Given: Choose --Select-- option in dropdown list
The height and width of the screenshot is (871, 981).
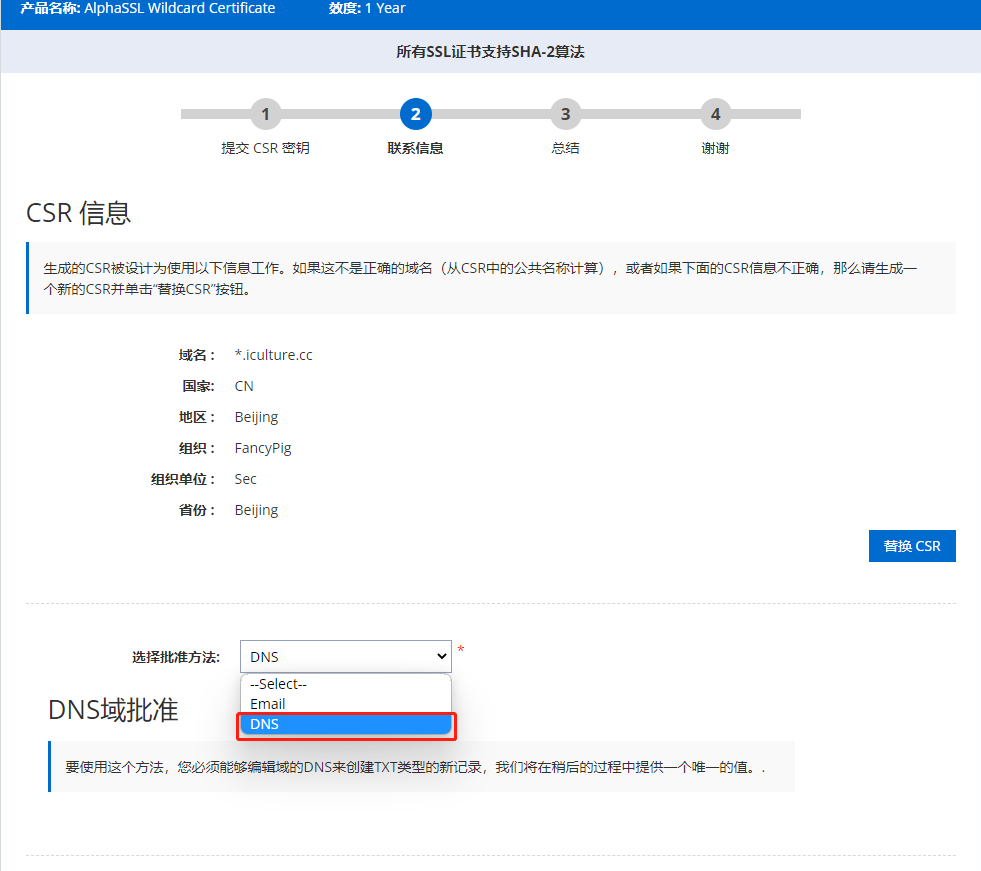Looking at the screenshot, I should click(x=345, y=684).
